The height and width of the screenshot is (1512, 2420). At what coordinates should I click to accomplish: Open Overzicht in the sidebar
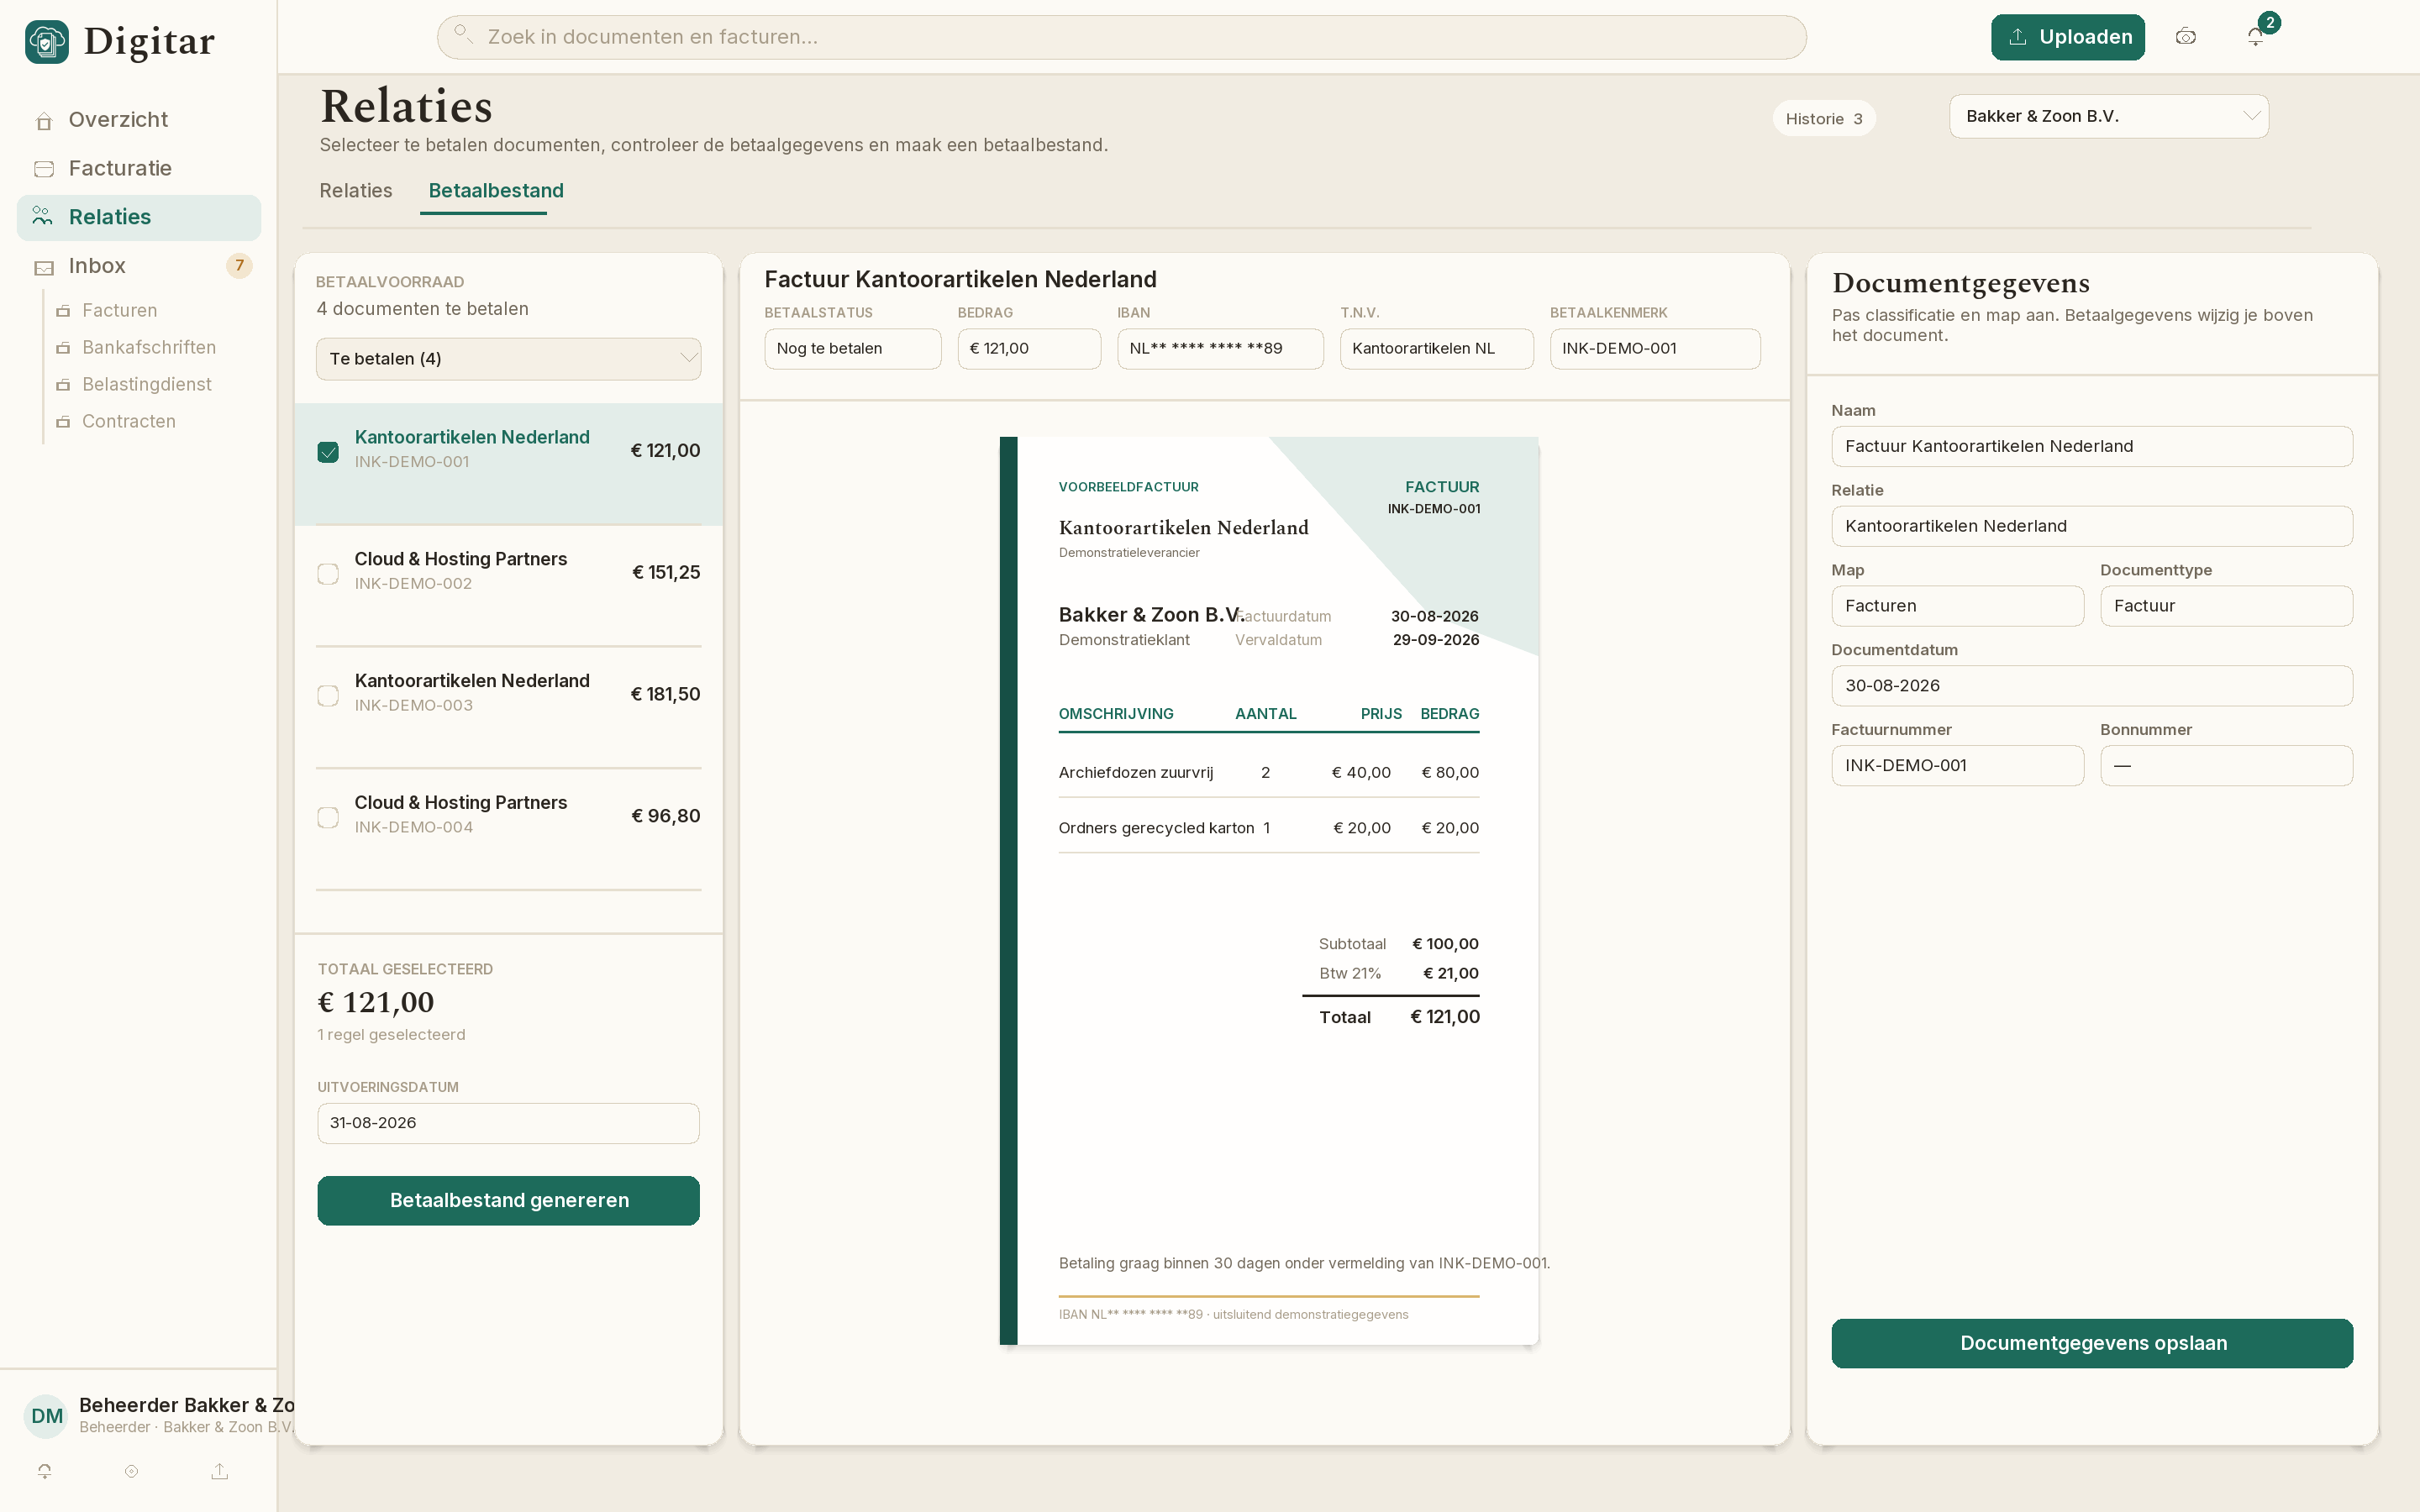click(x=139, y=120)
